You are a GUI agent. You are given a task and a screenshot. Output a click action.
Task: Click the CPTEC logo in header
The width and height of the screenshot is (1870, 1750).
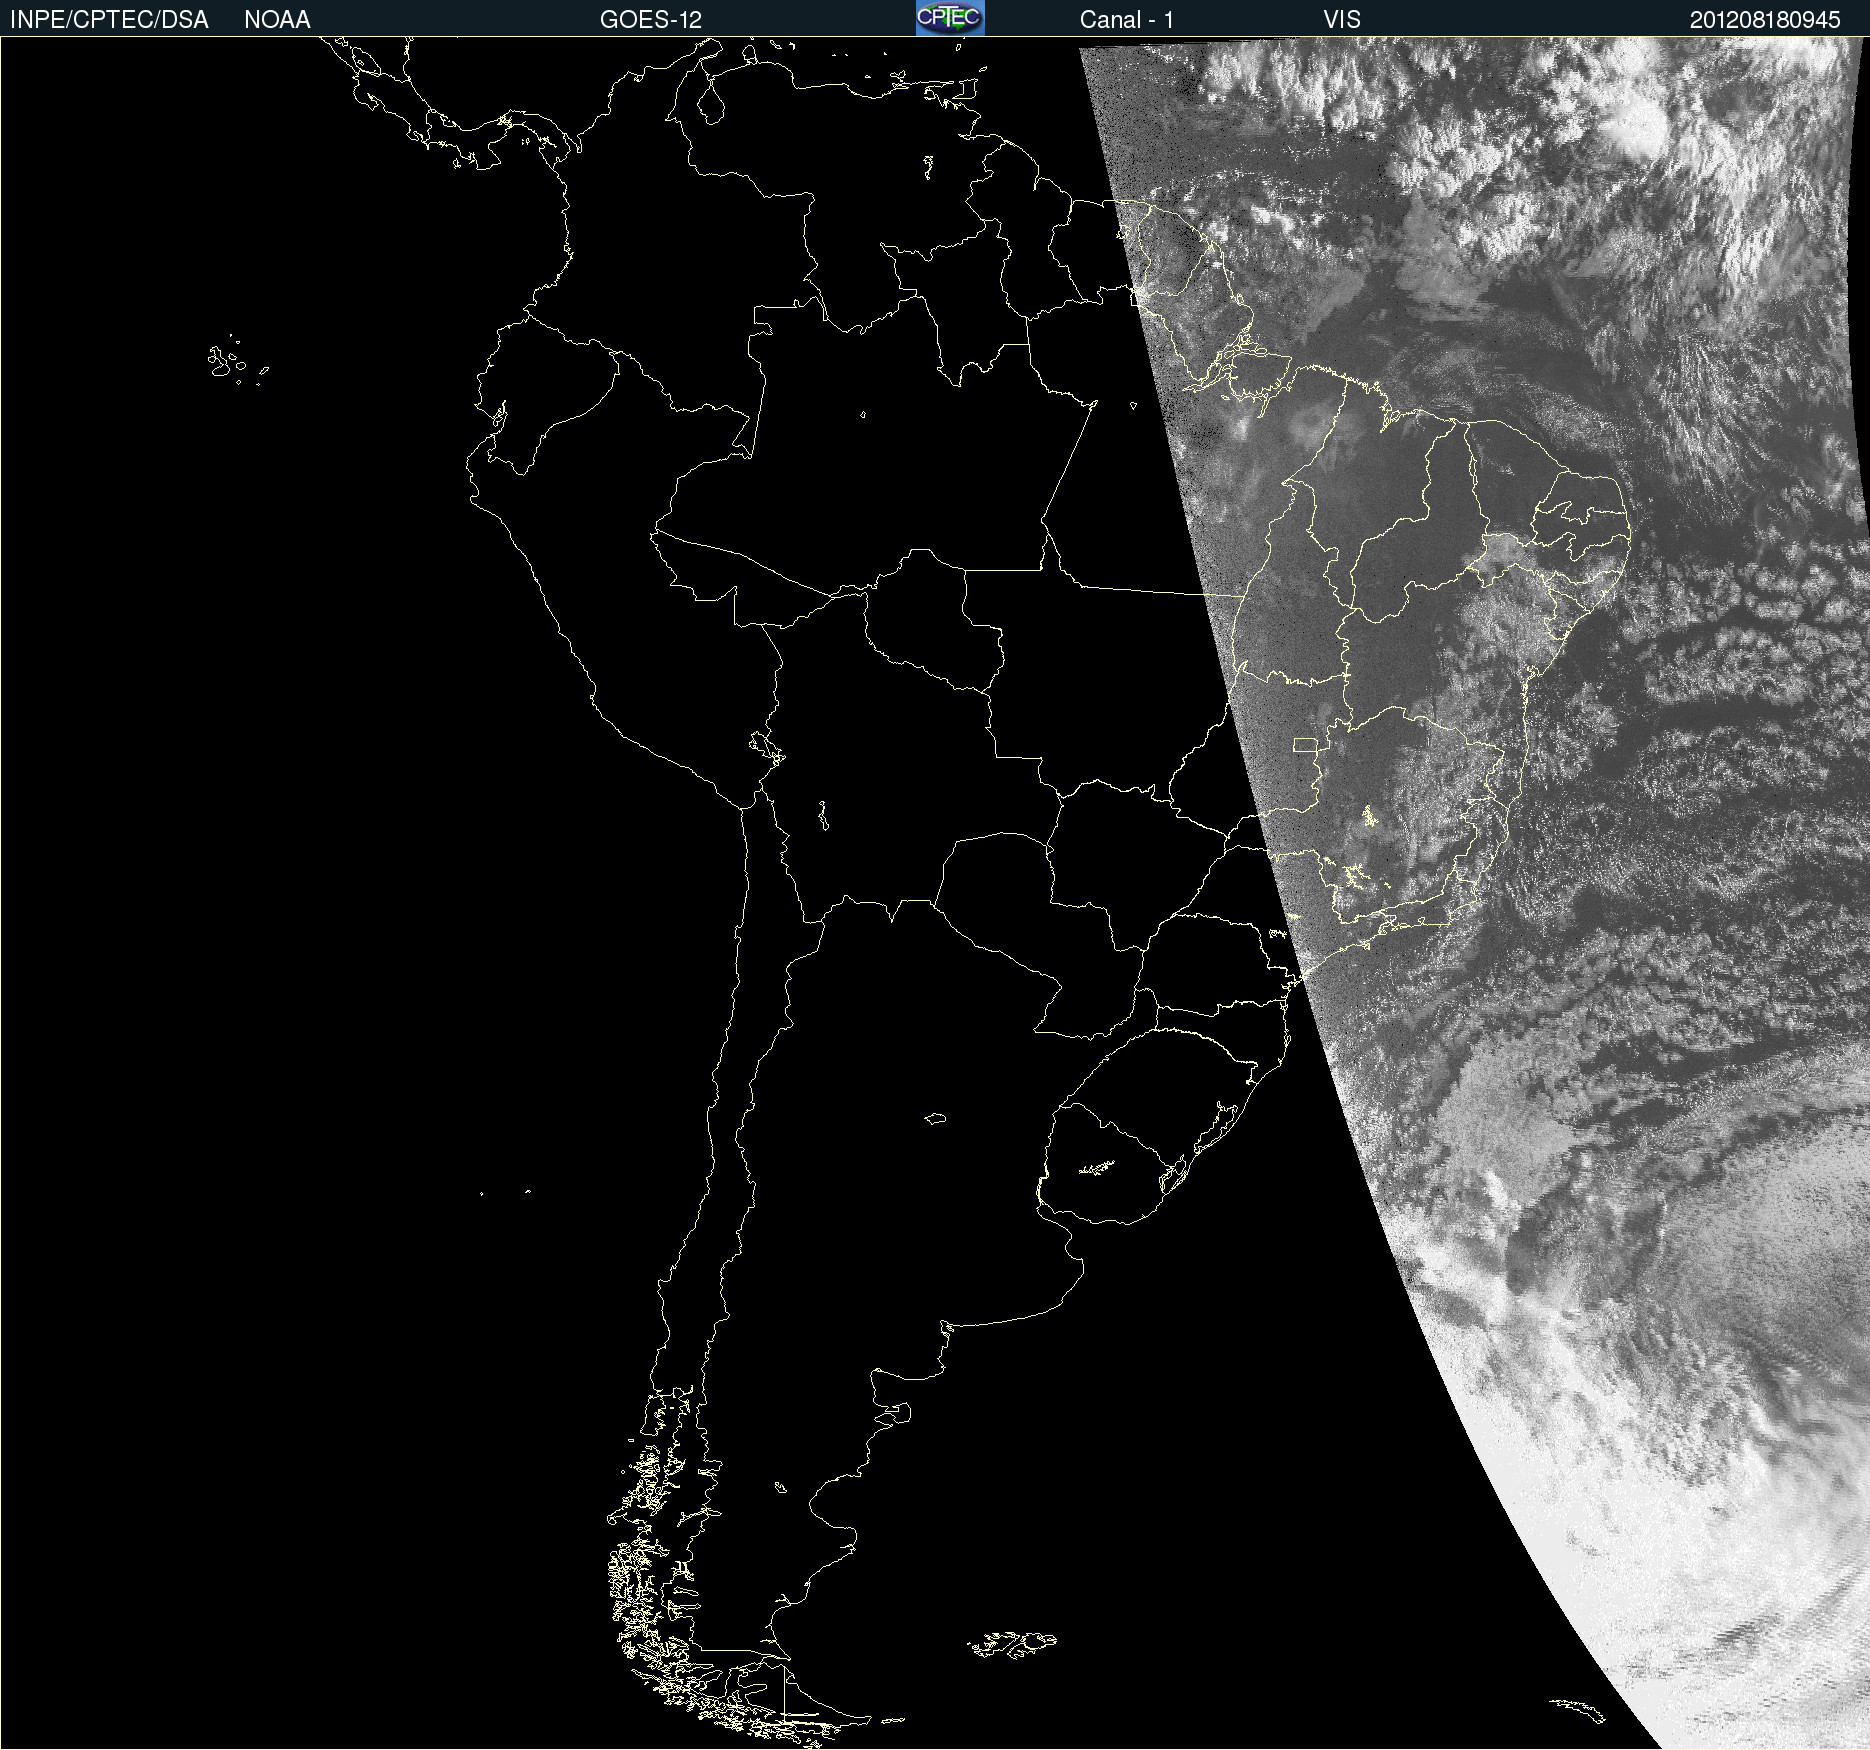point(950,18)
